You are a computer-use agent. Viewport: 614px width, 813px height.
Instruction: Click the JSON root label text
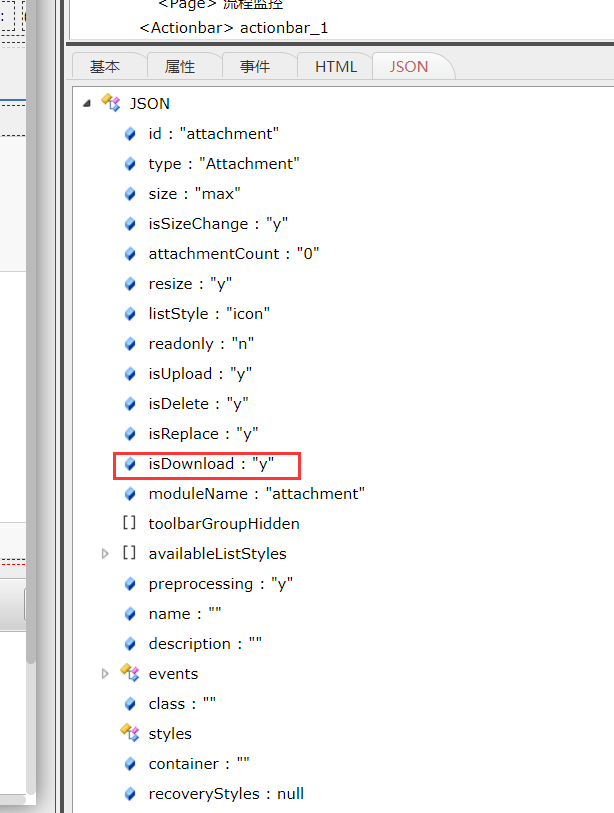[149, 104]
